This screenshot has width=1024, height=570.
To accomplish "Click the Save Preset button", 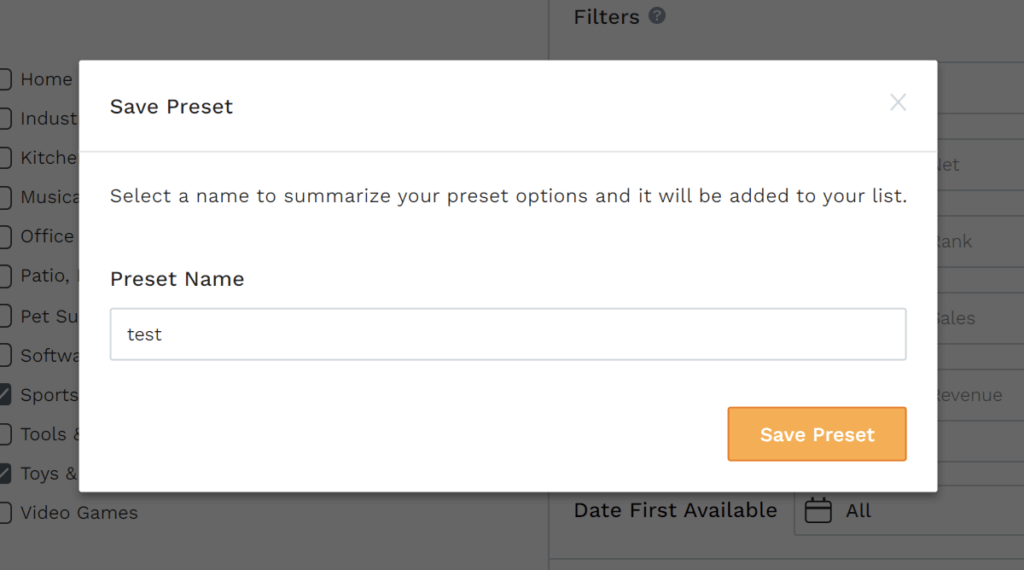I will click(817, 434).
